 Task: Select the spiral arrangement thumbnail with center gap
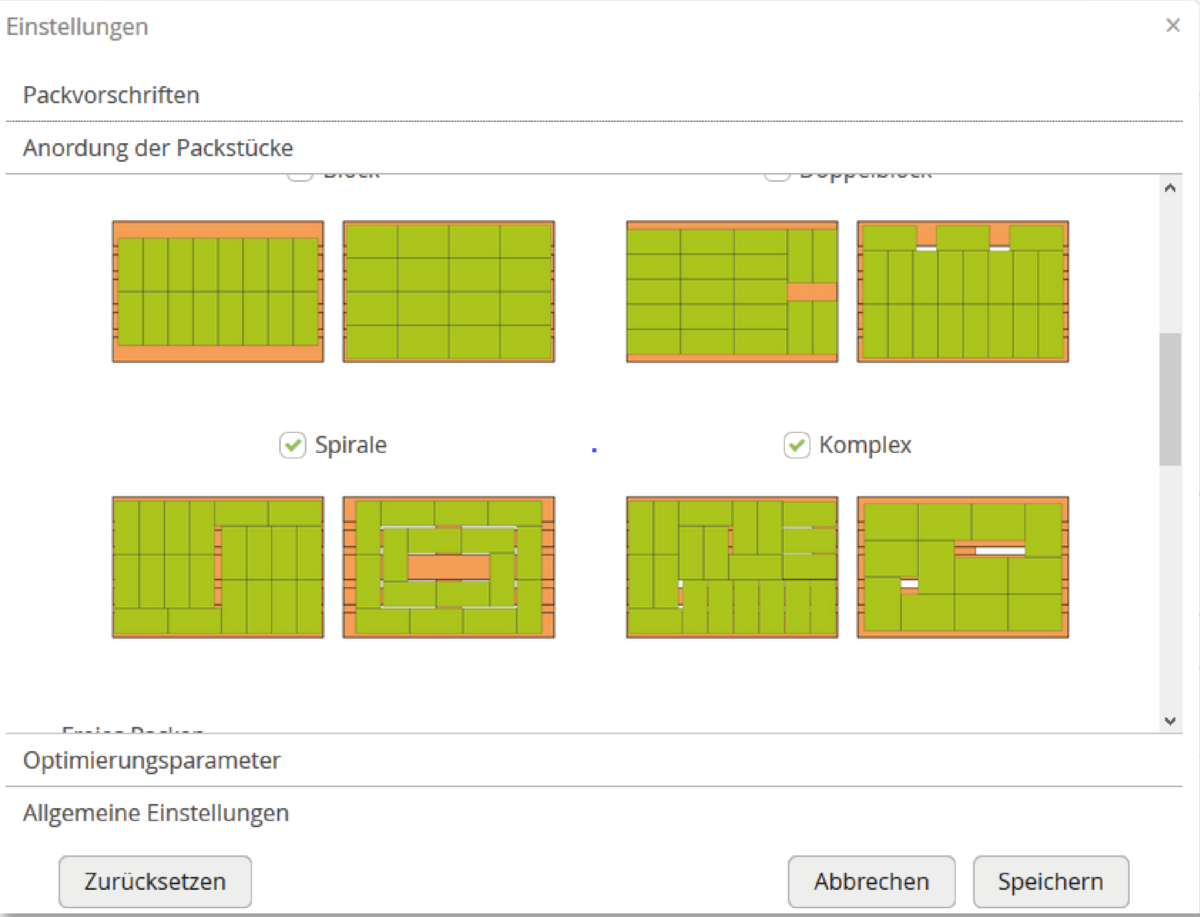point(450,566)
